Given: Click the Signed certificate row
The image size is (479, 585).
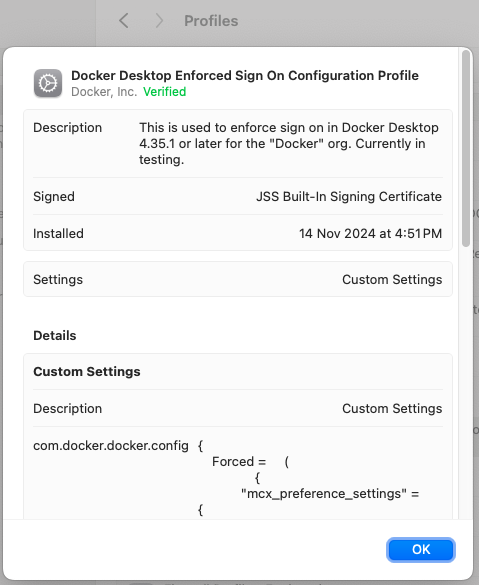Looking at the screenshot, I should (x=238, y=196).
